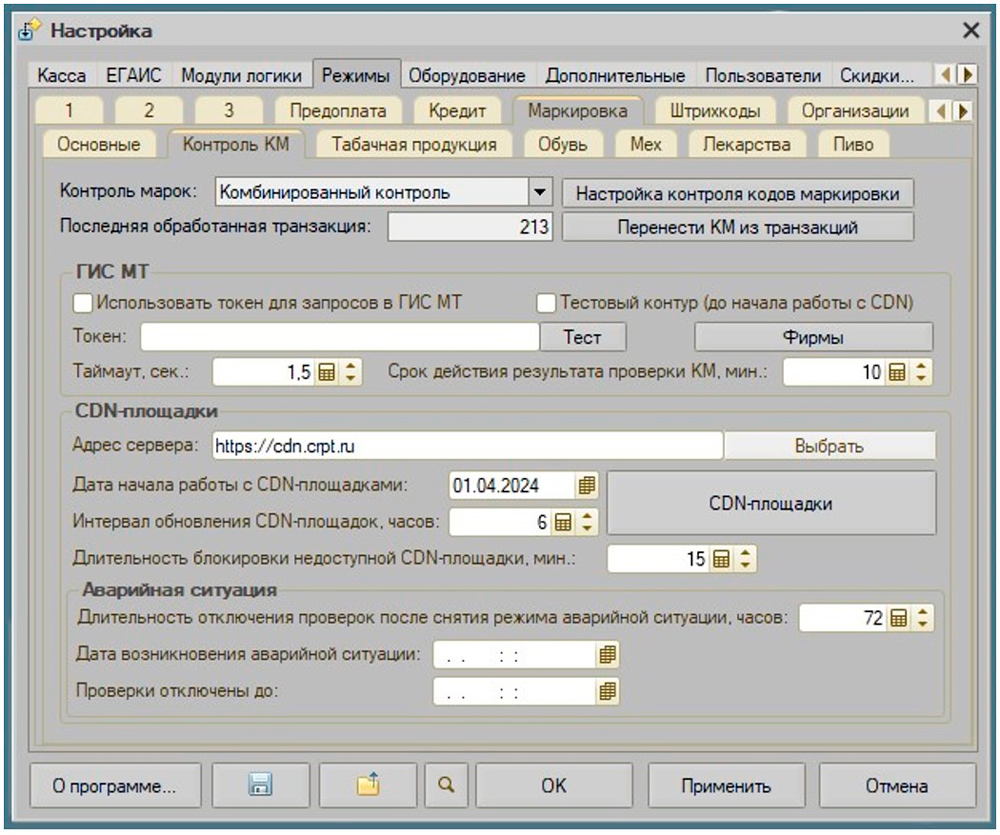Open the 'Табачная продукция' tab
Screen dimensions: 1000x835
[413, 144]
